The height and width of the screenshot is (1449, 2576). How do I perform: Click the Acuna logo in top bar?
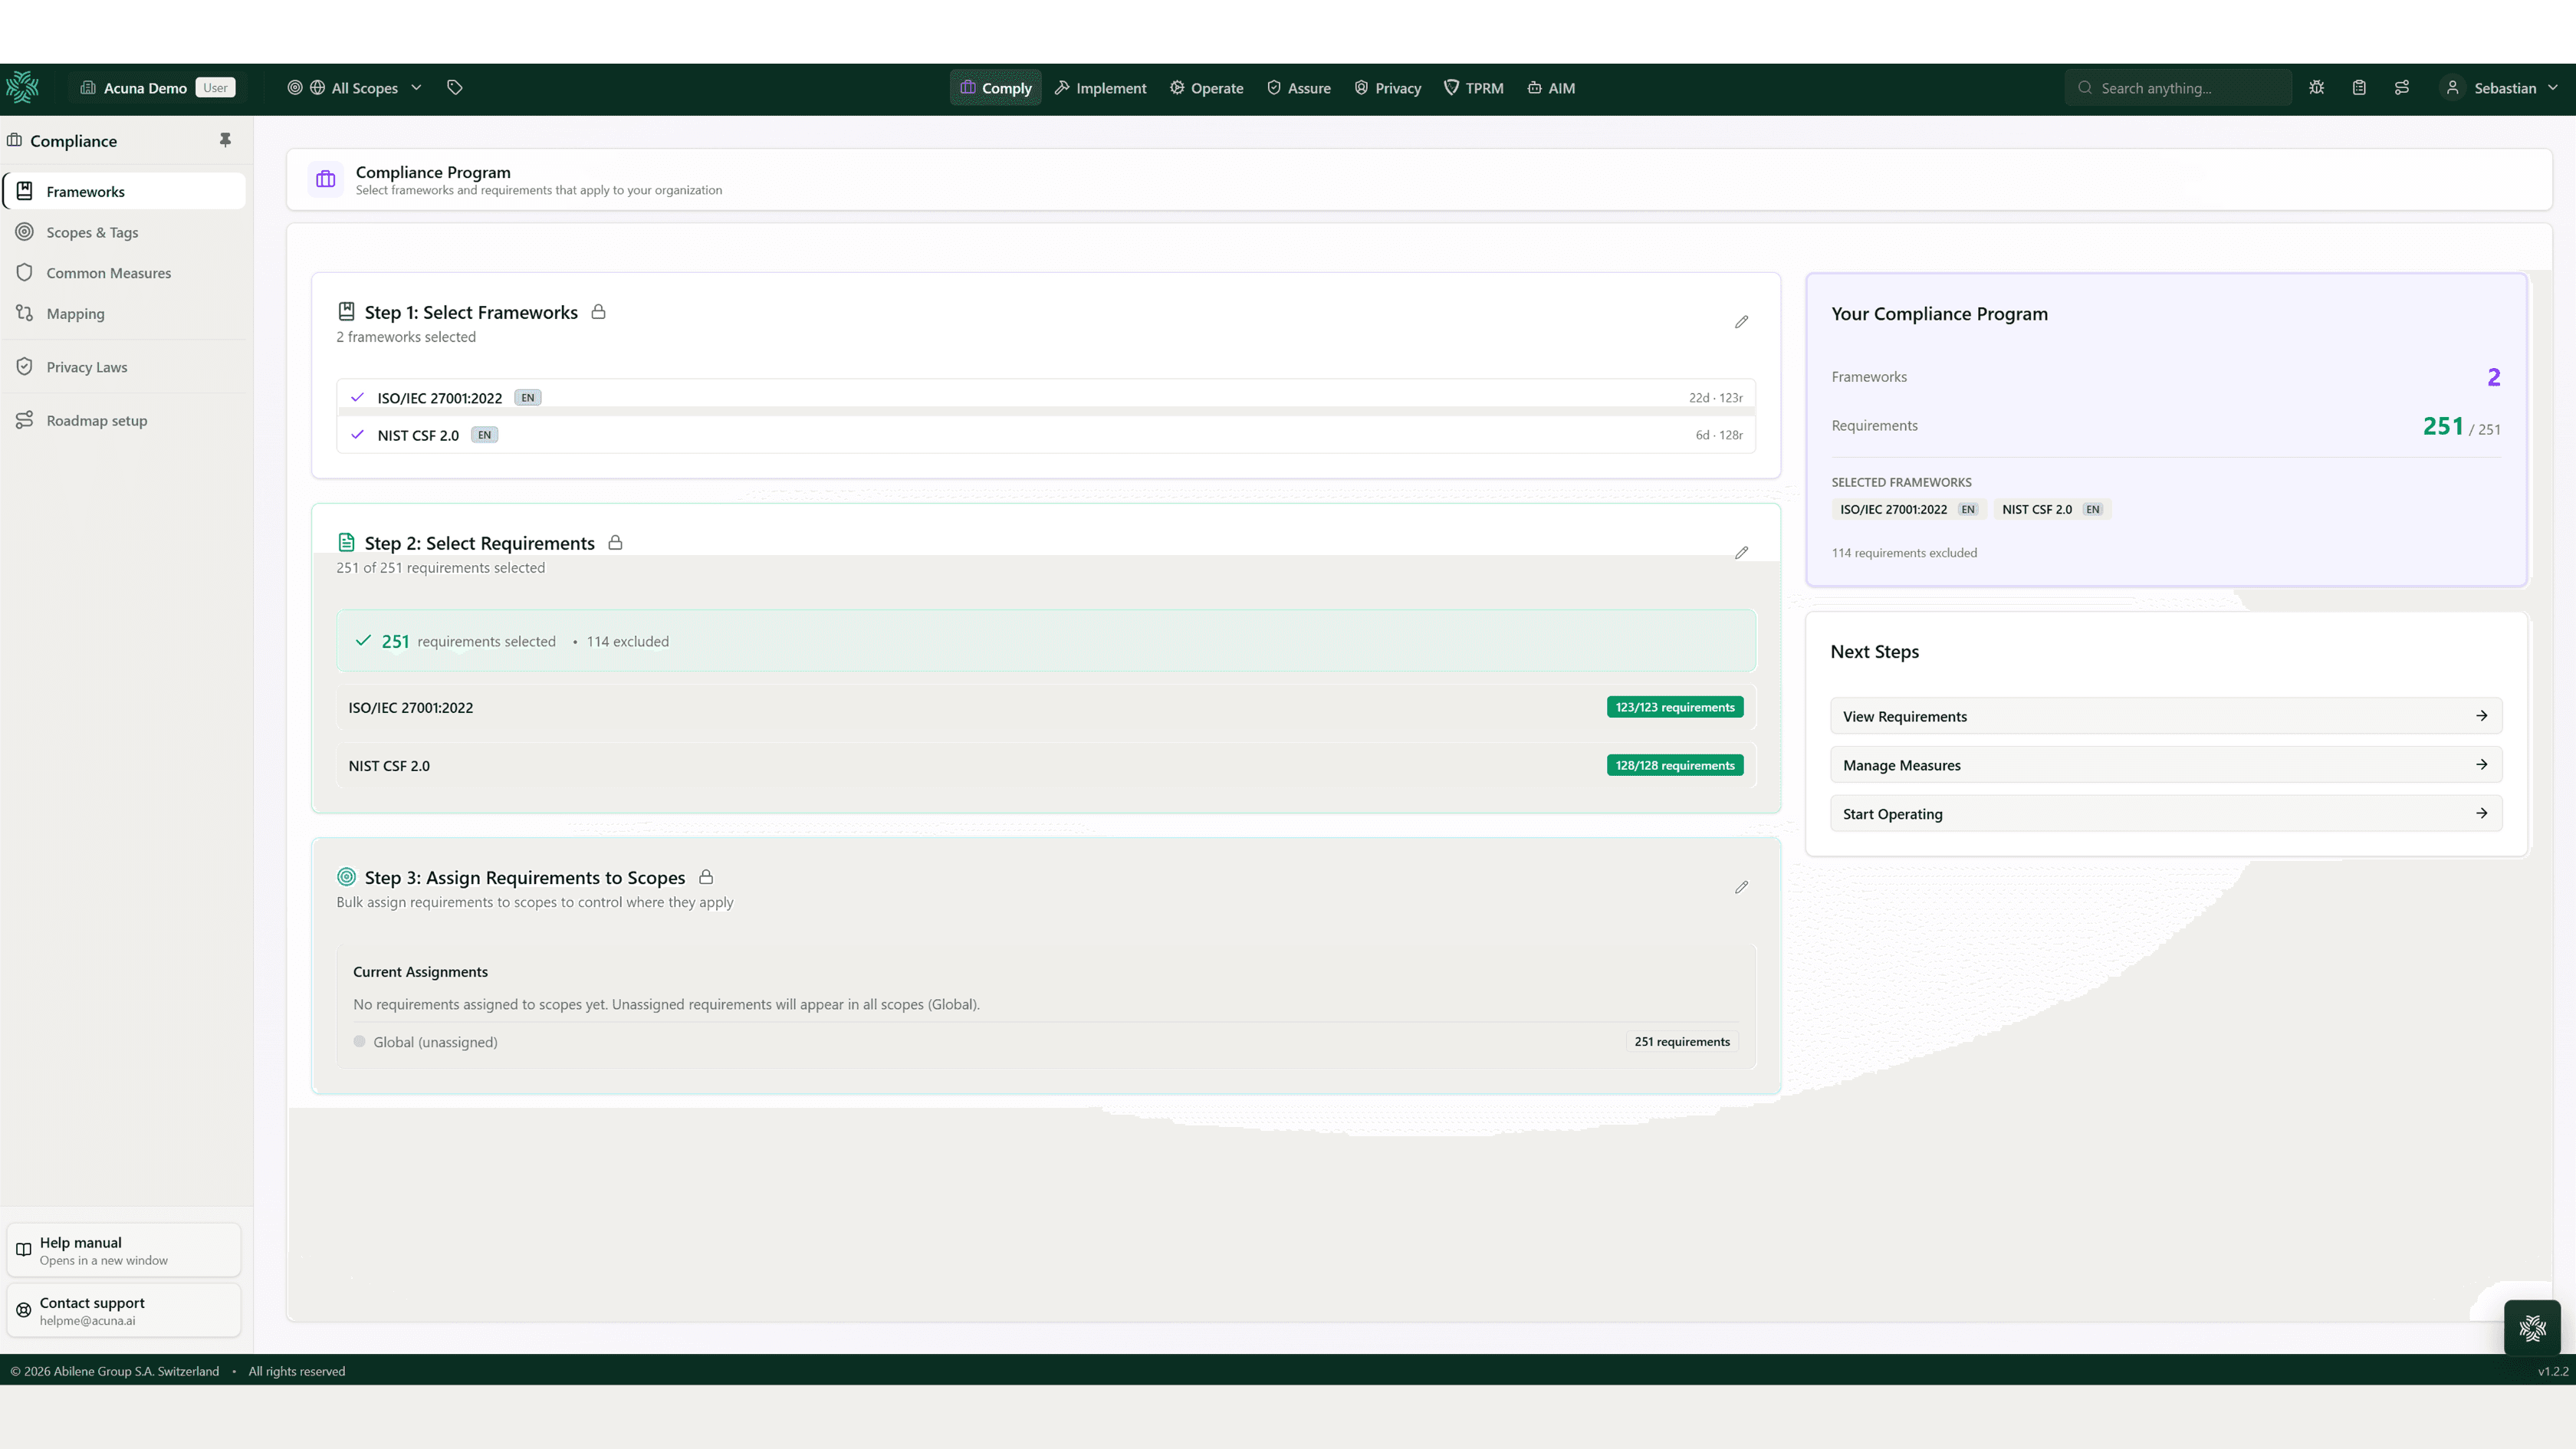pos(22,88)
